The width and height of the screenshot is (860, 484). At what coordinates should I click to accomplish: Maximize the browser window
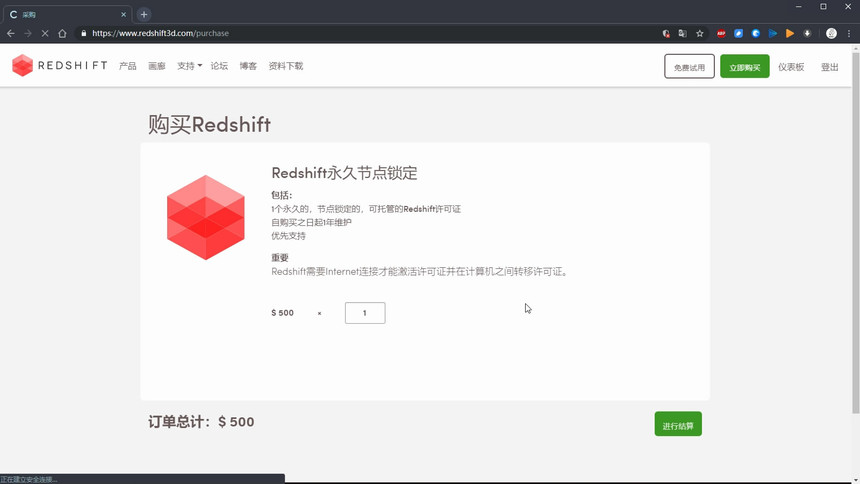pos(823,7)
